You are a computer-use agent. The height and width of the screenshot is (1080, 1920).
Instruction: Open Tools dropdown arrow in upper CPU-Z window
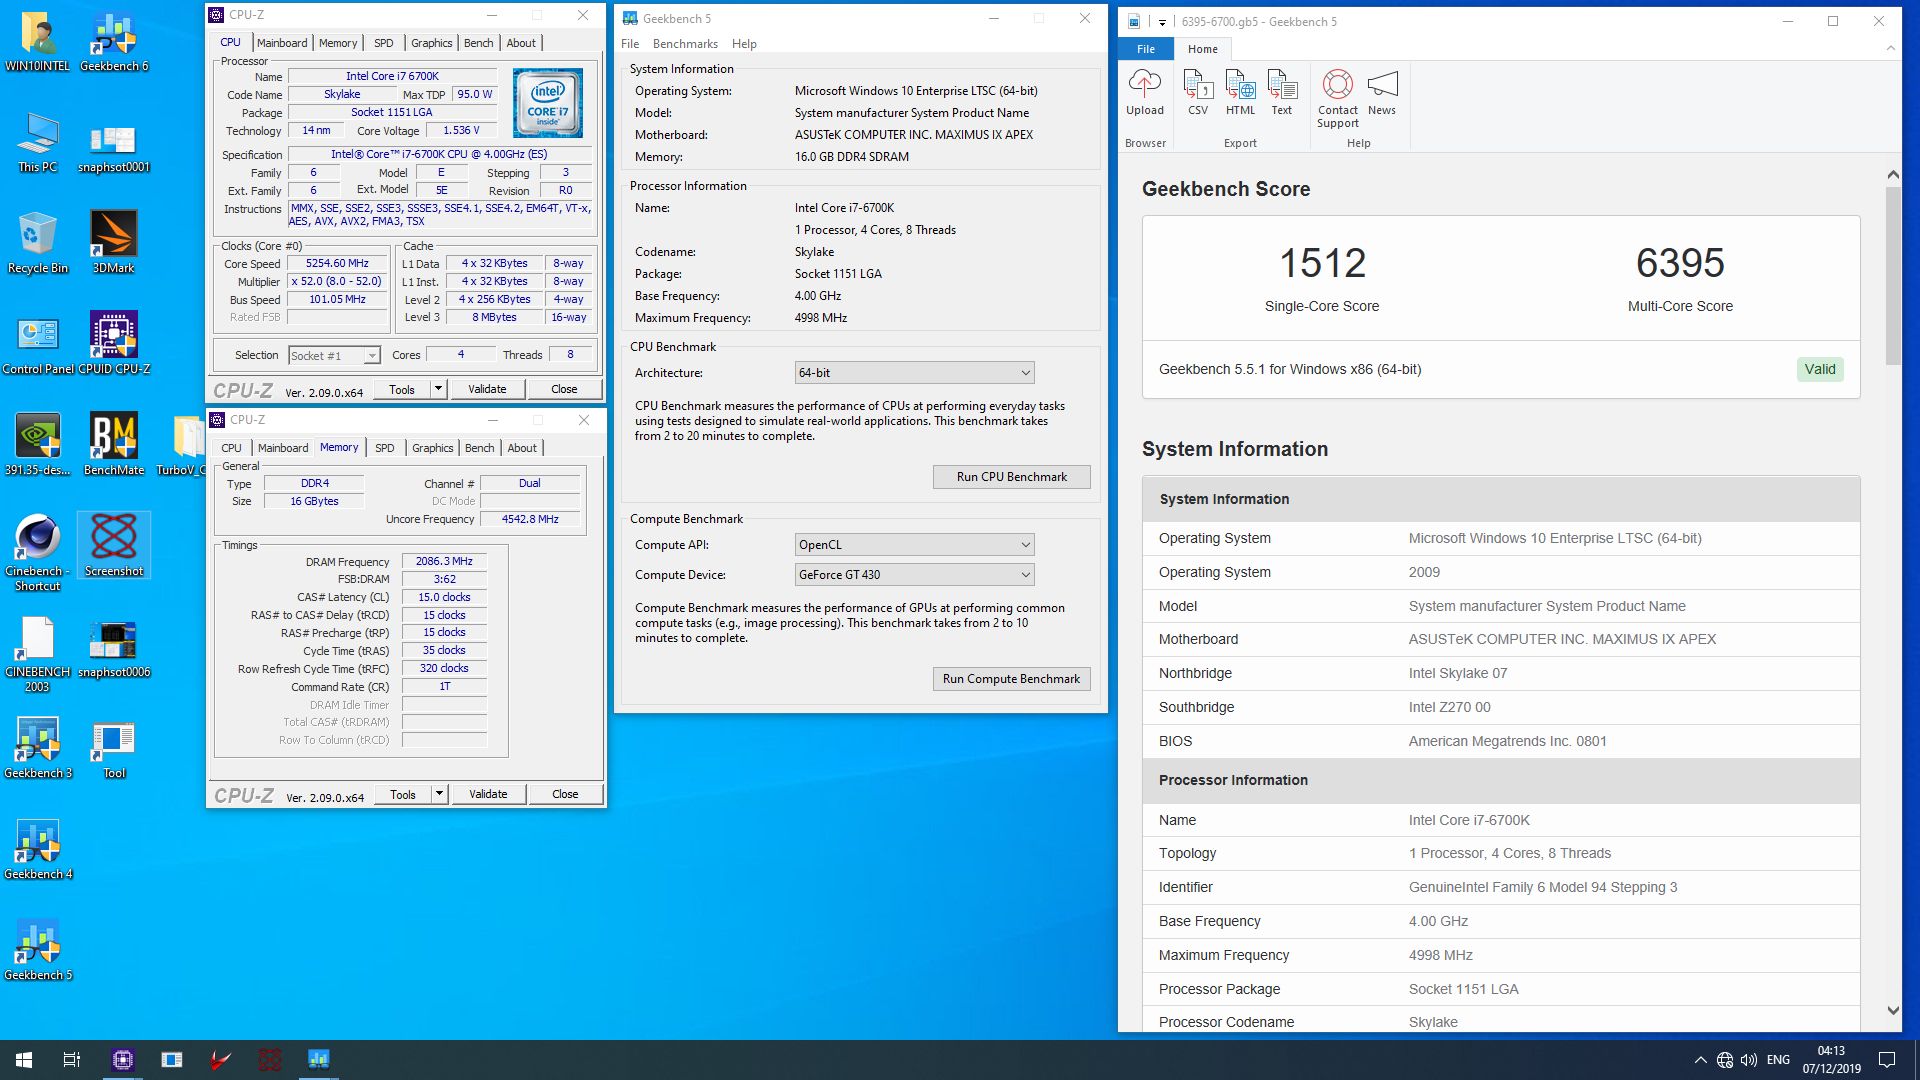pos(438,389)
